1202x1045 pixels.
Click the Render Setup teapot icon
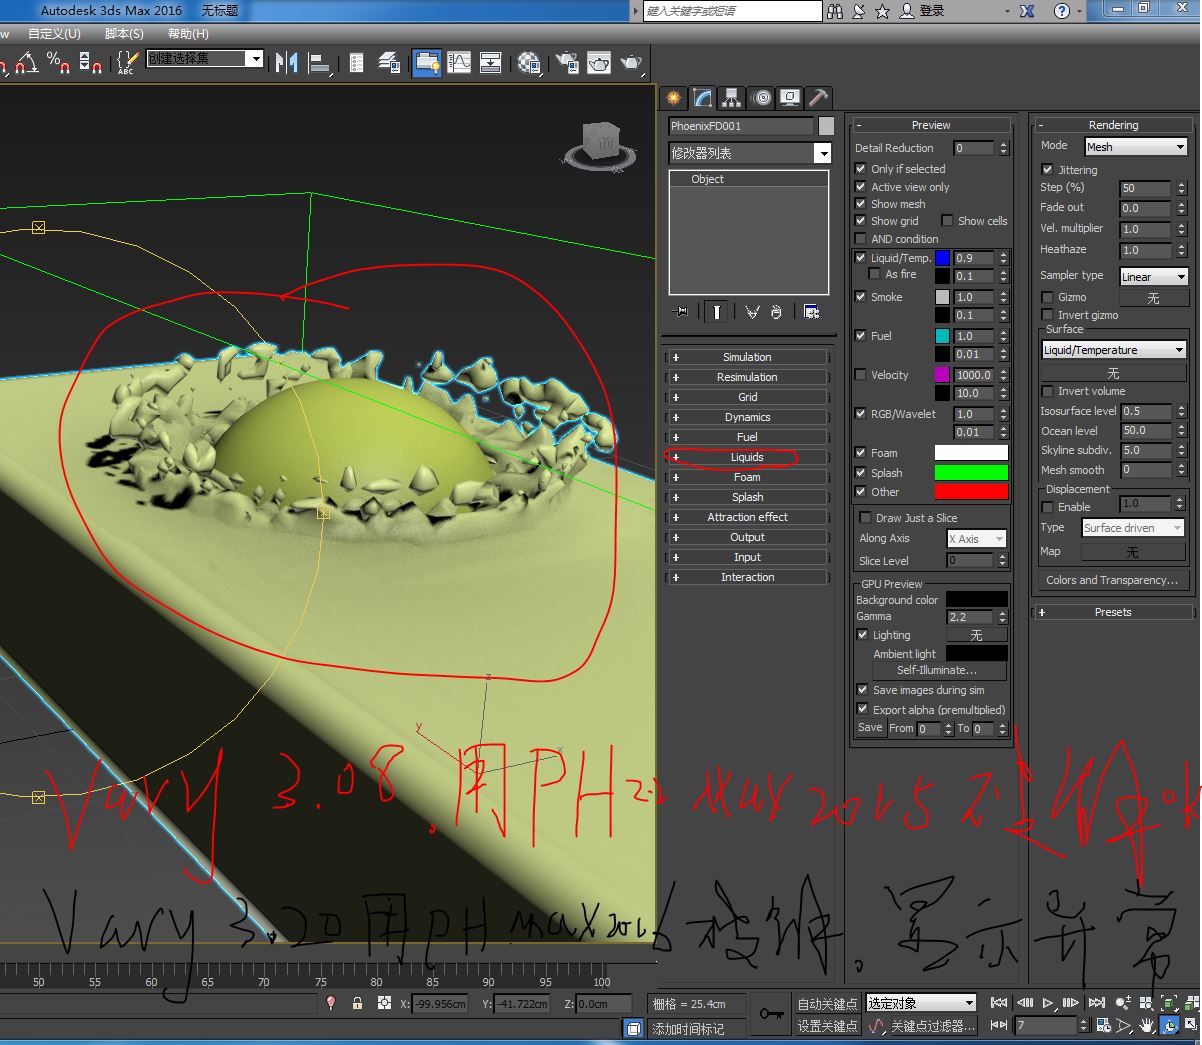coord(567,63)
